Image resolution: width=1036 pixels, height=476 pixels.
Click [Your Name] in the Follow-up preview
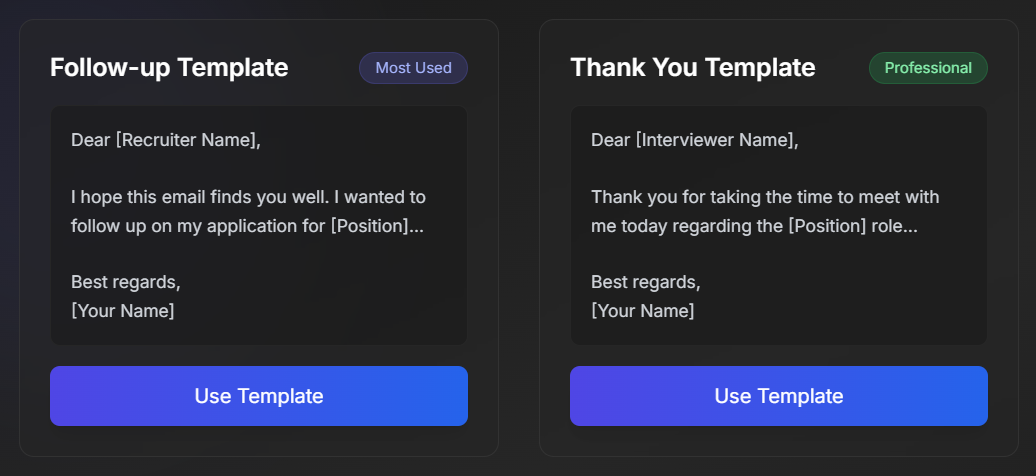[x=123, y=311]
